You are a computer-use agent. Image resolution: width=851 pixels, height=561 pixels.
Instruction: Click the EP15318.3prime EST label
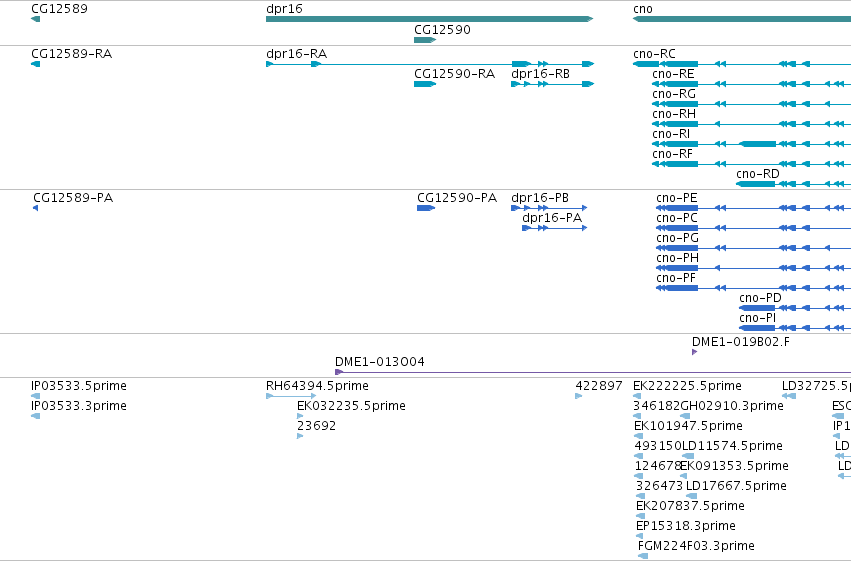point(686,526)
